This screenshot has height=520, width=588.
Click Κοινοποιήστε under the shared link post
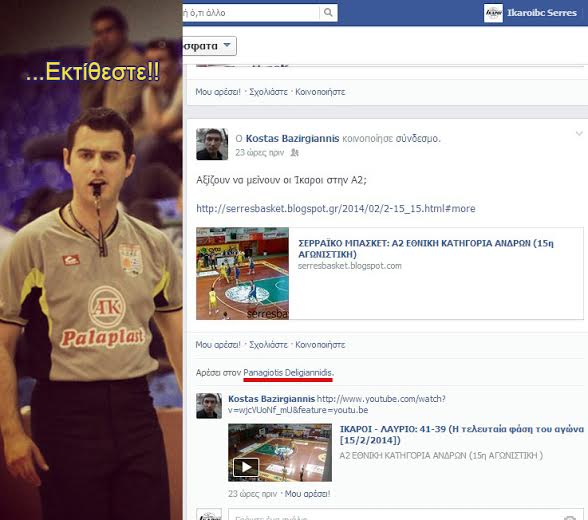click(320, 345)
